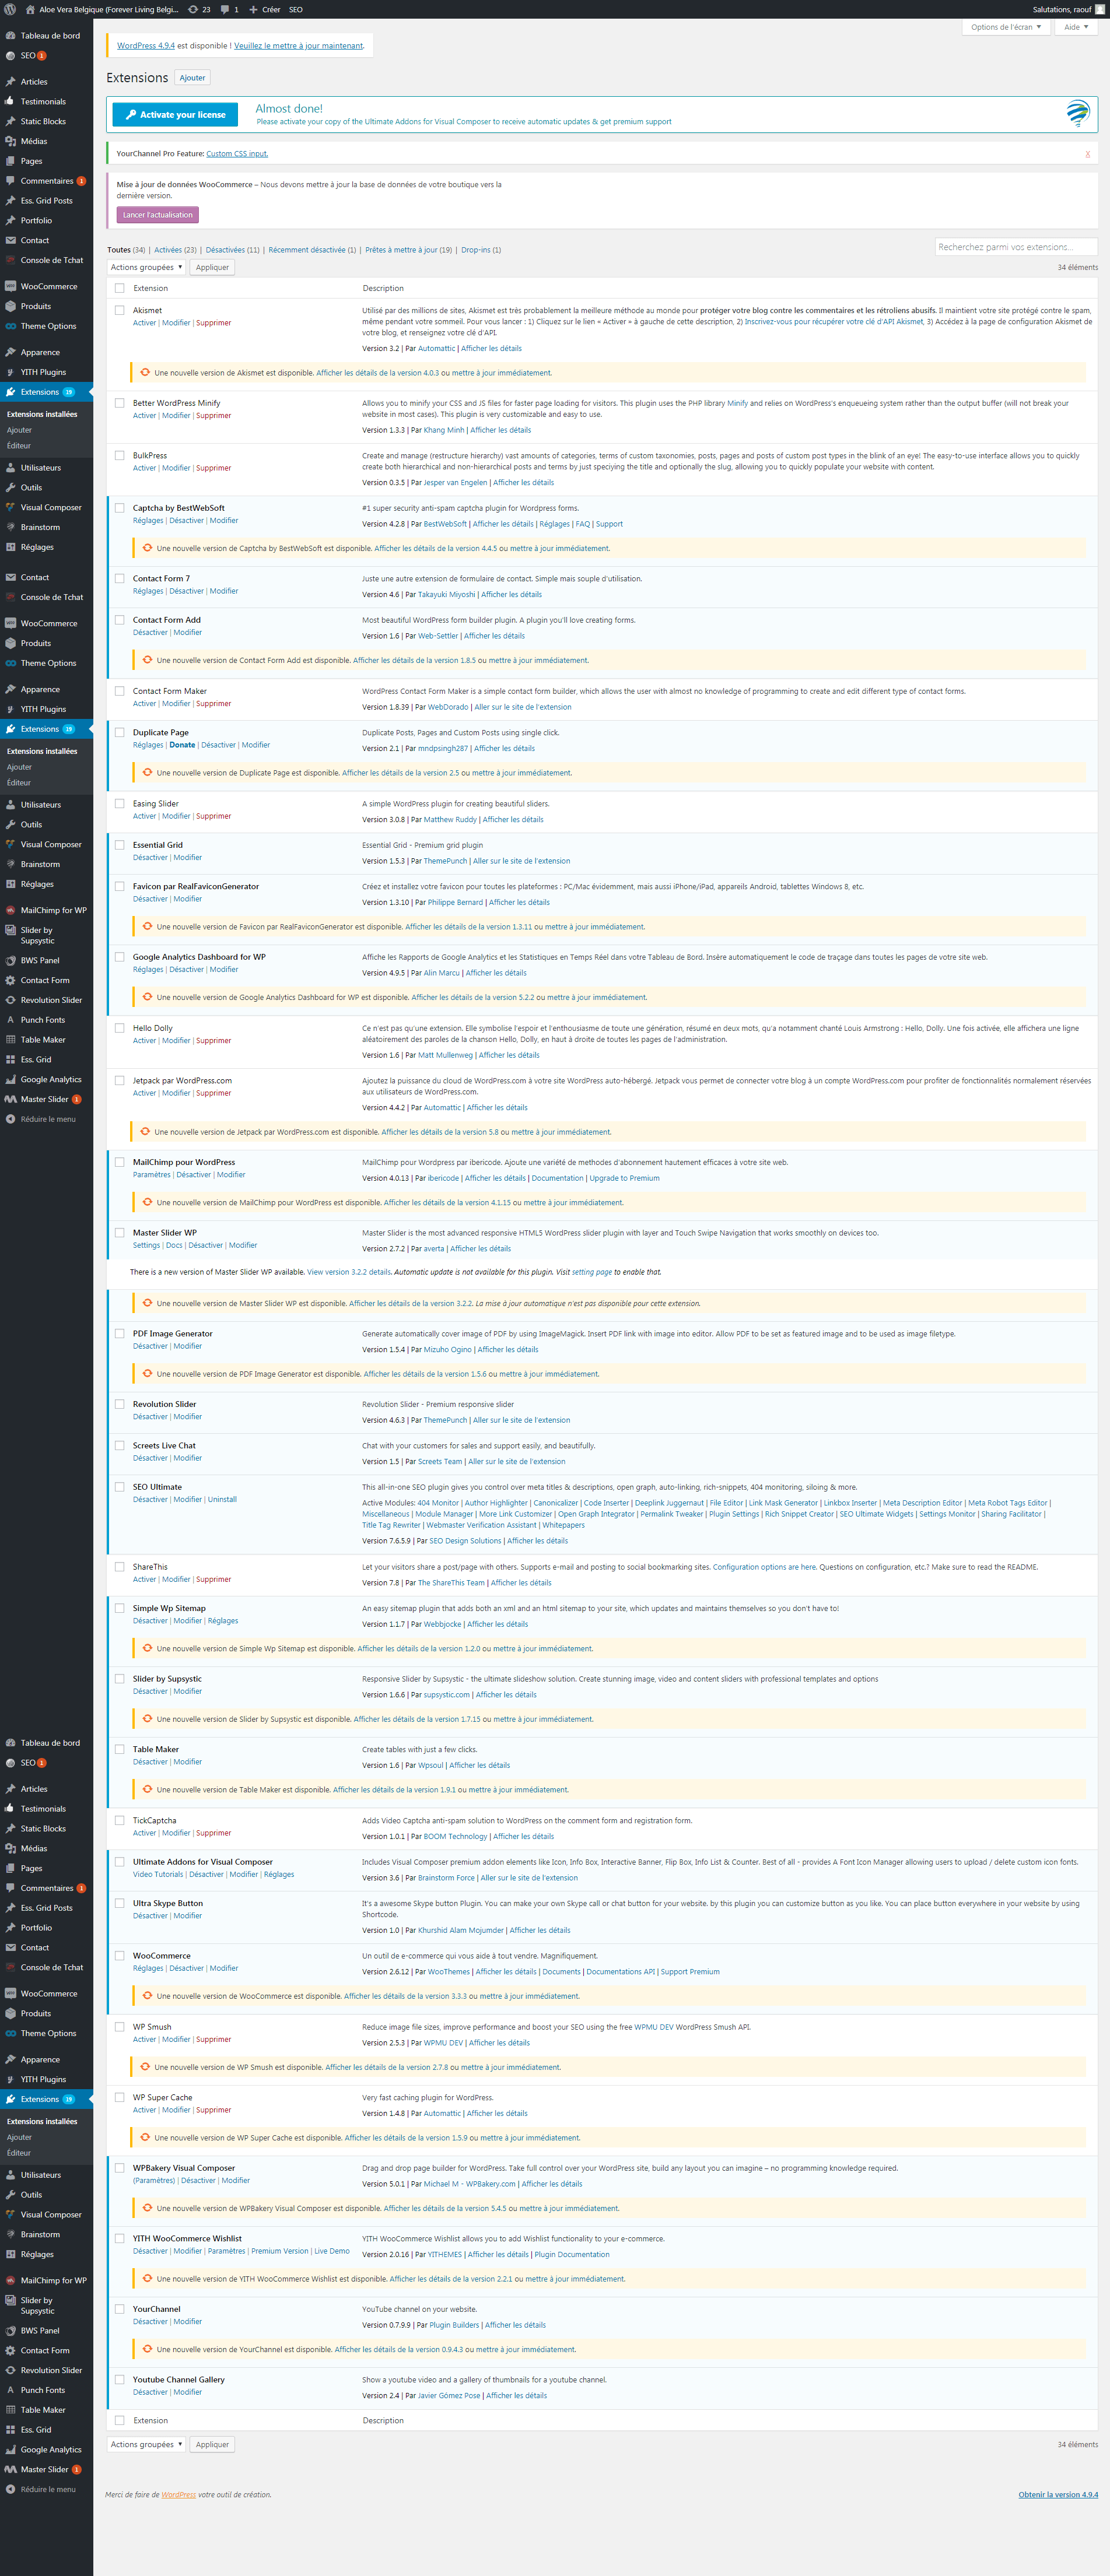1110x2576 pixels.
Task: Expand the Aide help dropdown
Action: coord(1076,27)
